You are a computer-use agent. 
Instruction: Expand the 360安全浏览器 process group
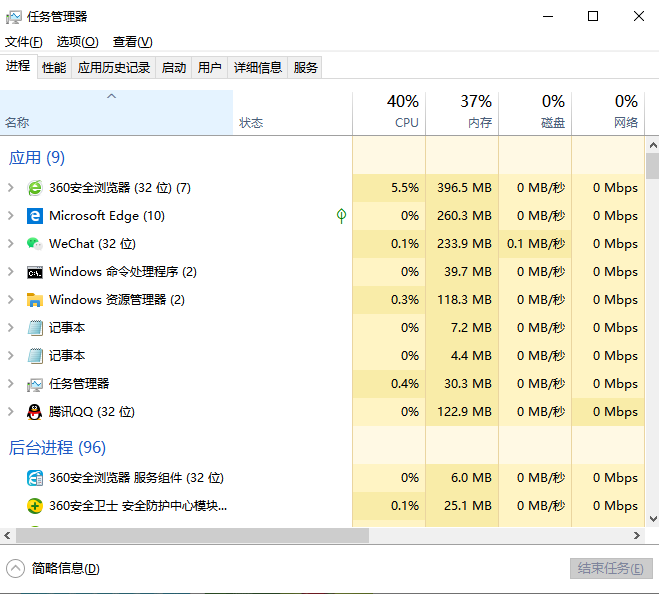(x=10, y=188)
